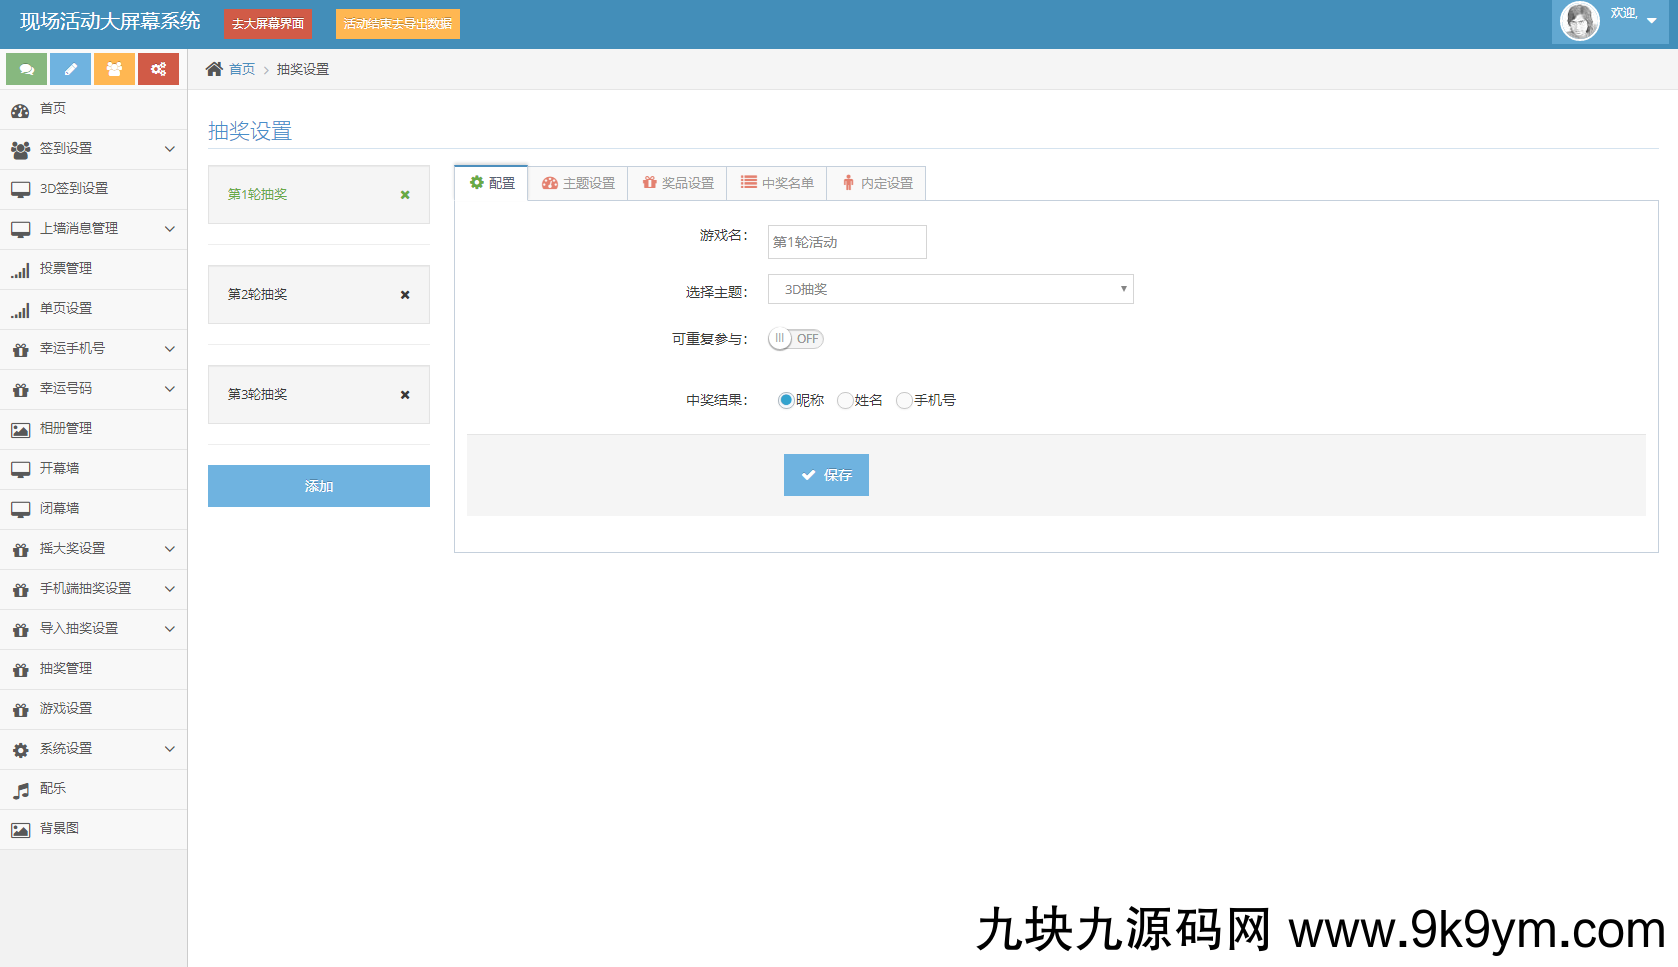
Task: Click the 游戏名 input field
Action: tap(847, 242)
